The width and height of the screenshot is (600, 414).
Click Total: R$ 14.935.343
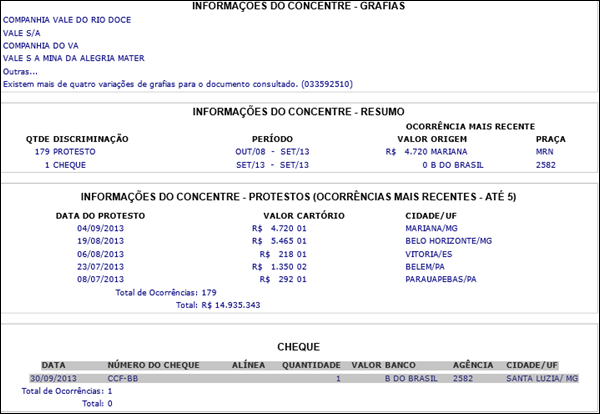[218, 305]
